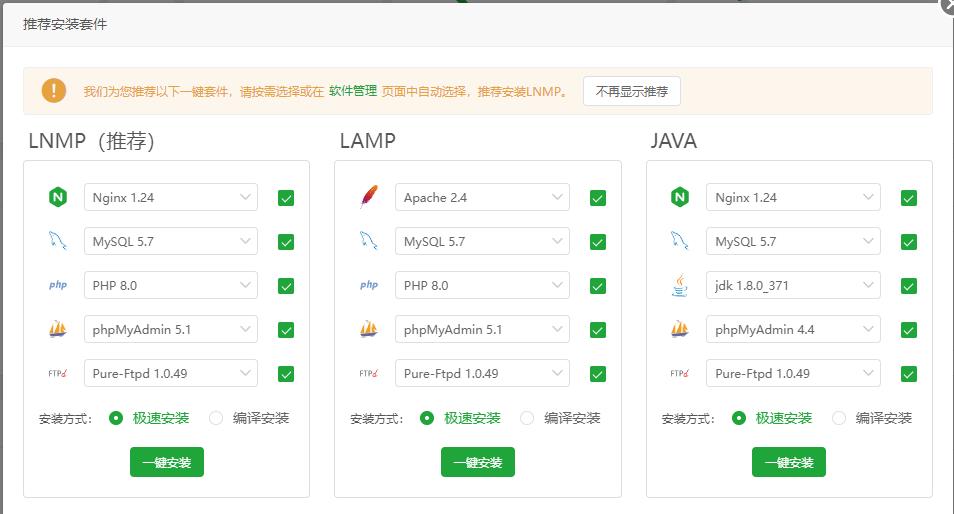Open the jdk 1.8.0_371 version dropdown
Image resolution: width=954 pixels, height=514 pixels.
coord(793,285)
